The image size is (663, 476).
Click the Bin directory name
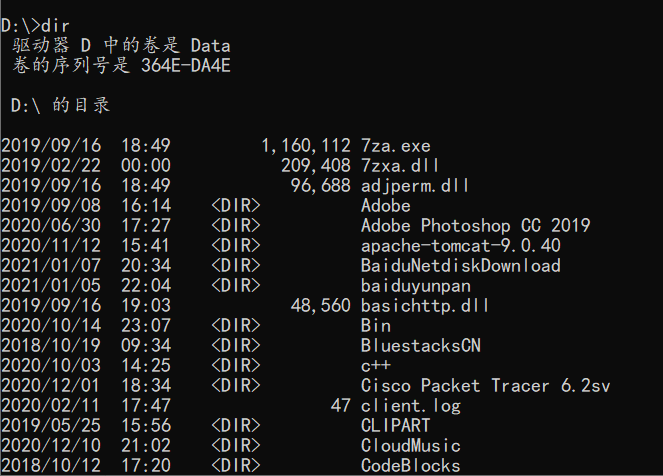point(376,325)
